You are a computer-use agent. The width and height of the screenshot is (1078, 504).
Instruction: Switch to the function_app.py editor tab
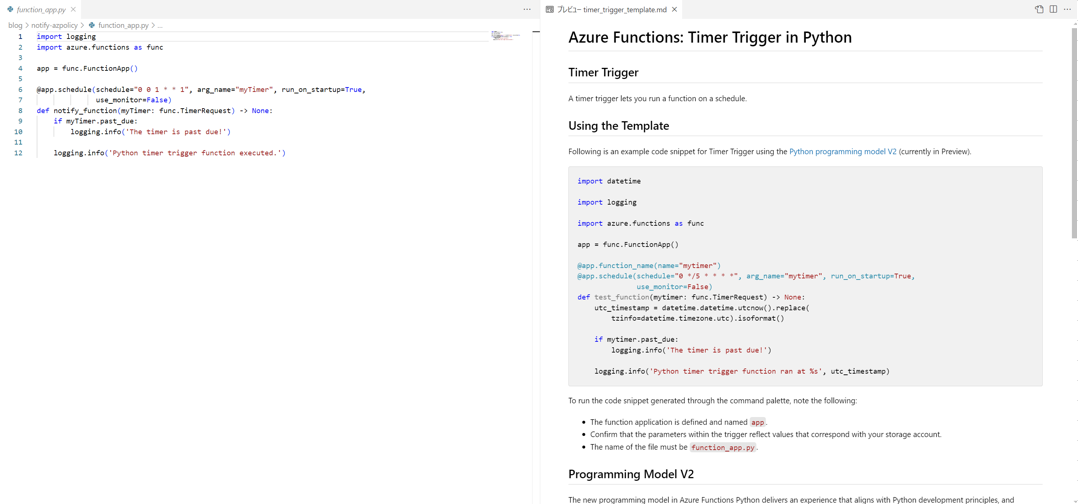41,10
